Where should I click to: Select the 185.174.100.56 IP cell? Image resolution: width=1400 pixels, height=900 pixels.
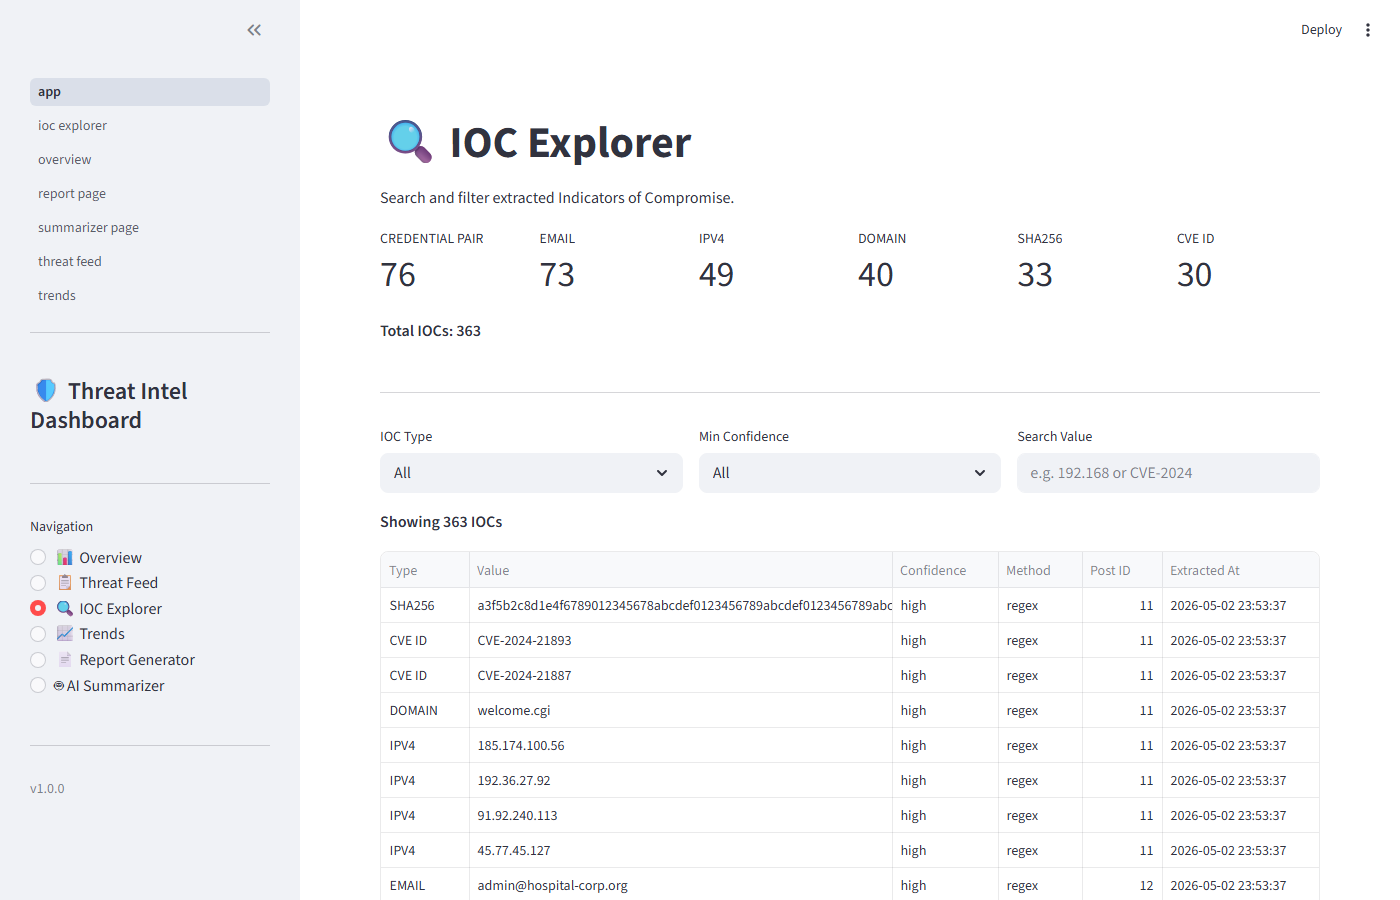click(x=681, y=745)
